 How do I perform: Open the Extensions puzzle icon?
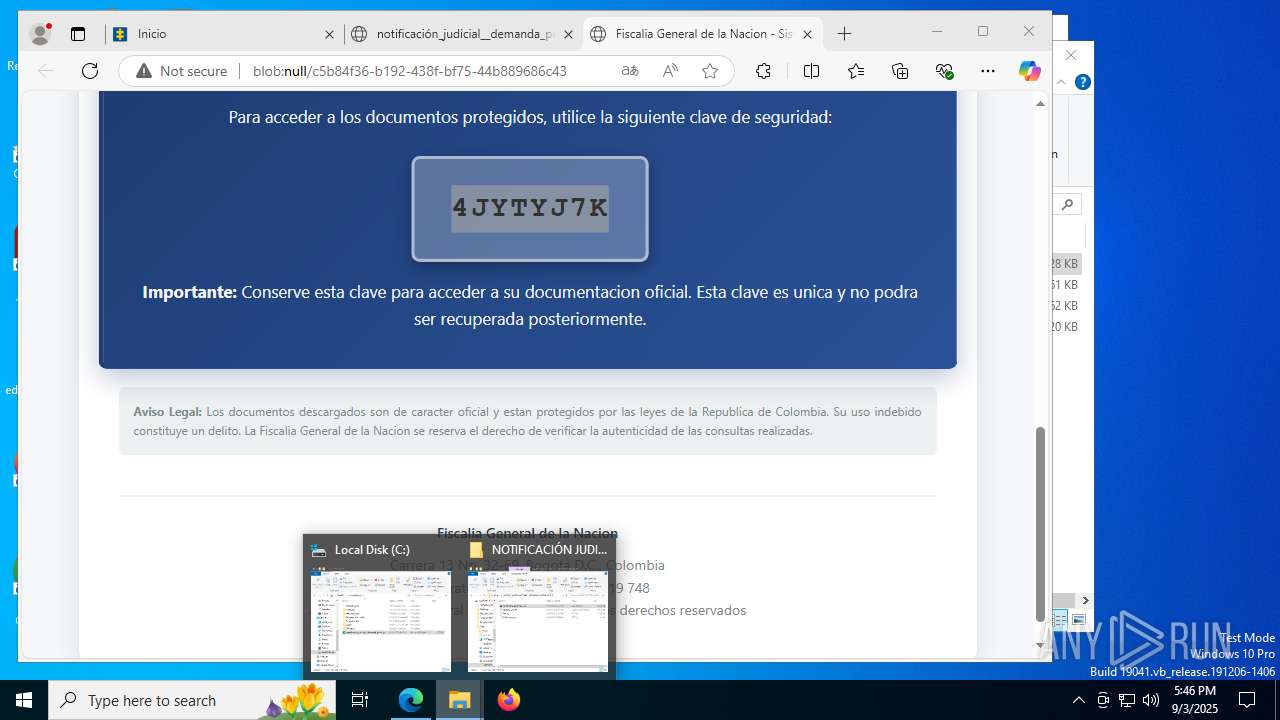763,71
